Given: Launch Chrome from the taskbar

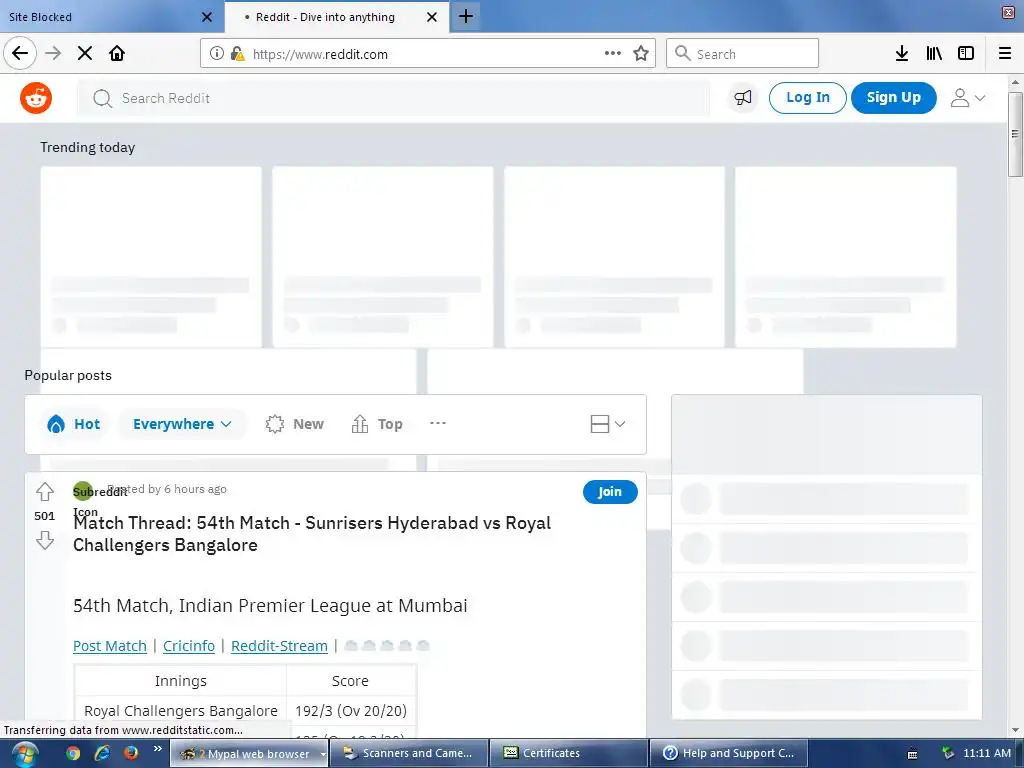Looking at the screenshot, I should click(x=72, y=753).
